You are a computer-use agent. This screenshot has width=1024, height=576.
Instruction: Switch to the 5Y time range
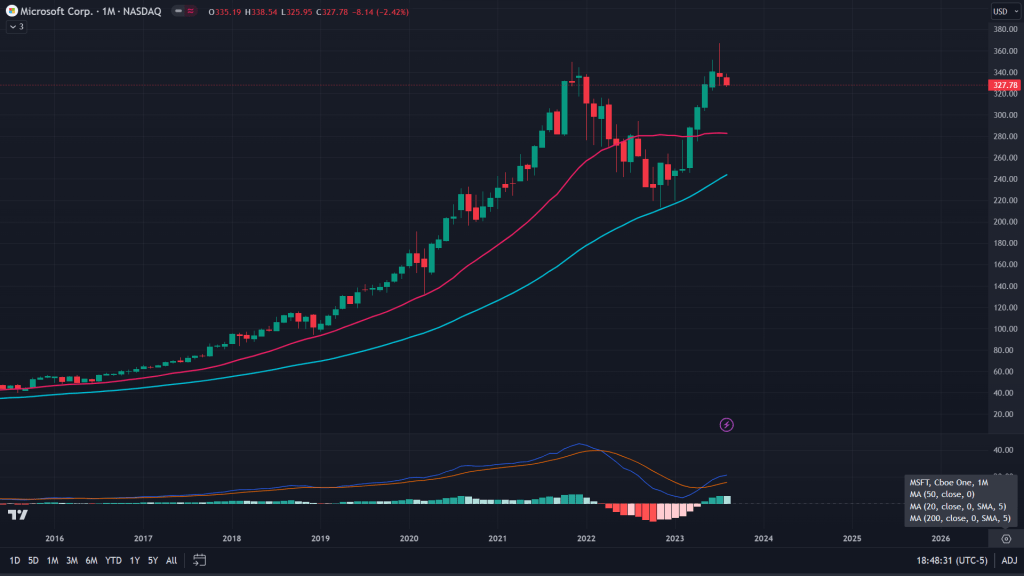point(152,560)
